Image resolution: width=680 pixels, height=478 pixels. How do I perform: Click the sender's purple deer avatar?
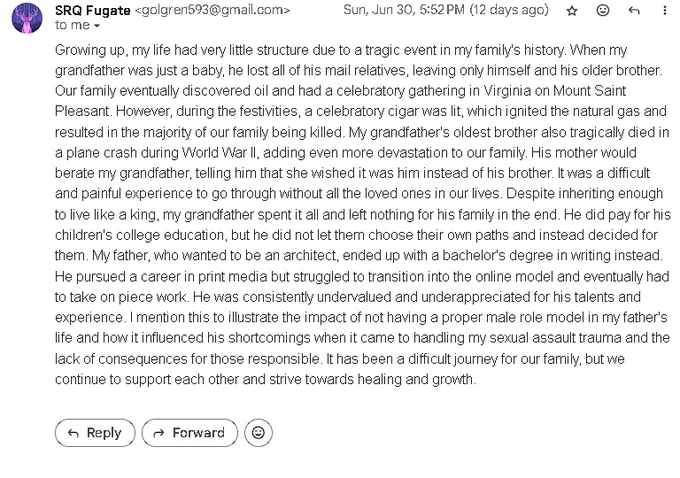click(27, 18)
